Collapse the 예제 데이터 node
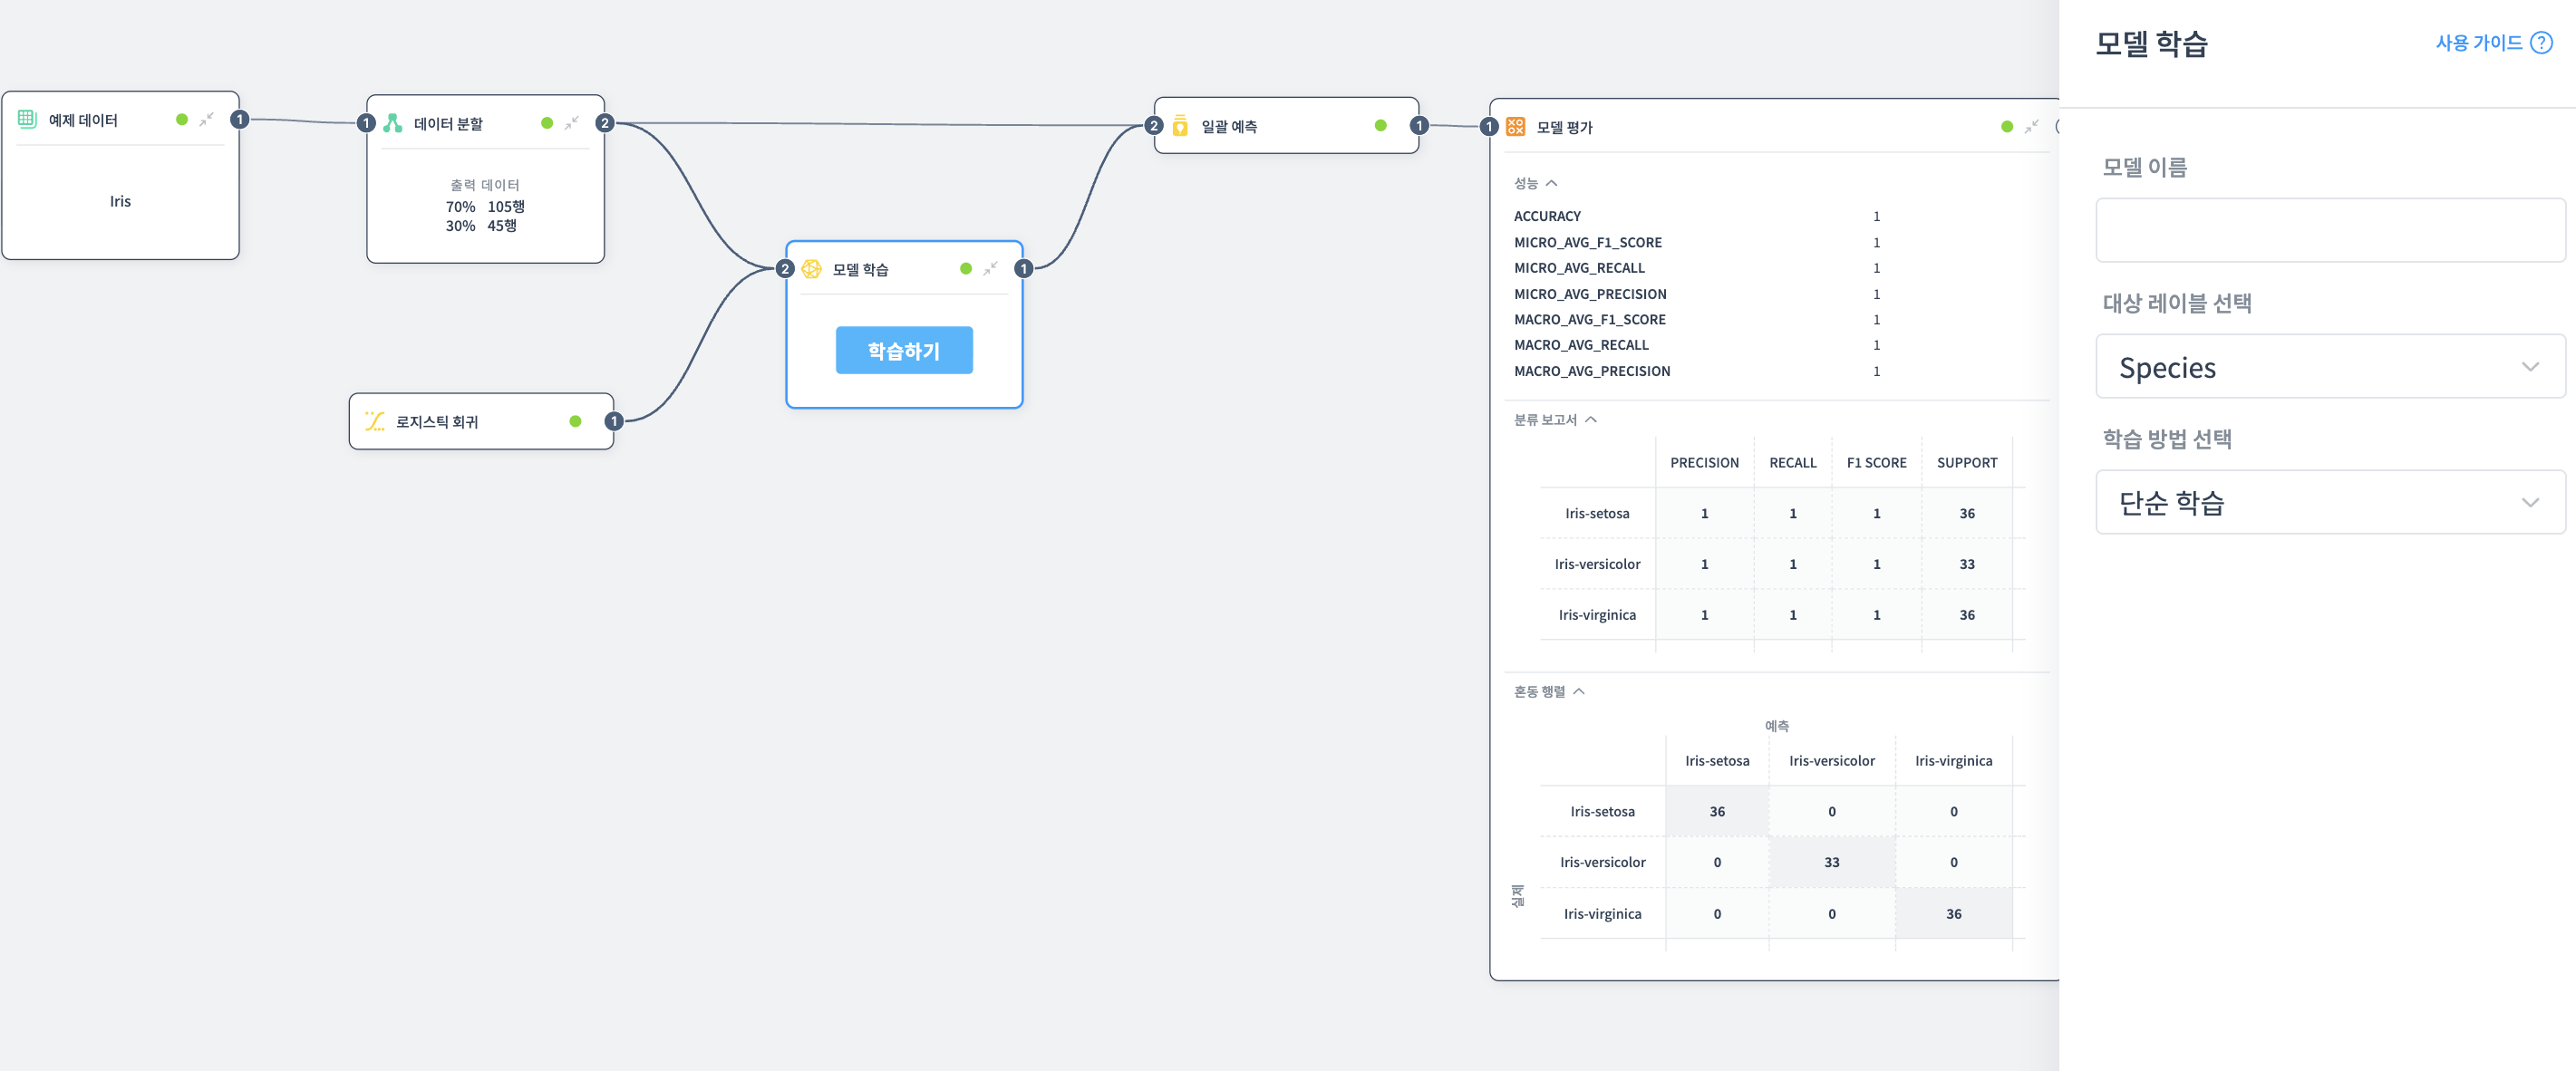The height and width of the screenshot is (1071, 2576). pyautogui.click(x=206, y=120)
